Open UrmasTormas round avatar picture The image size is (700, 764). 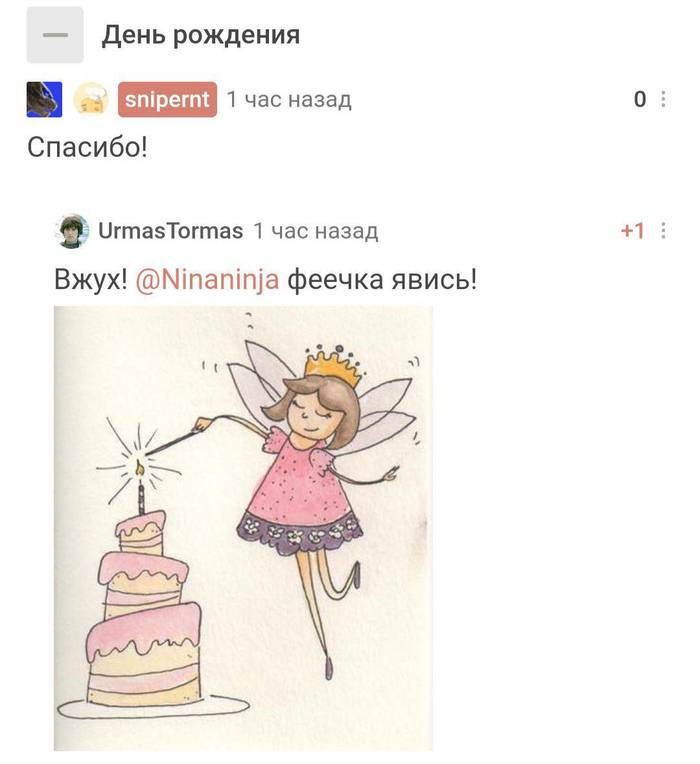[72, 231]
